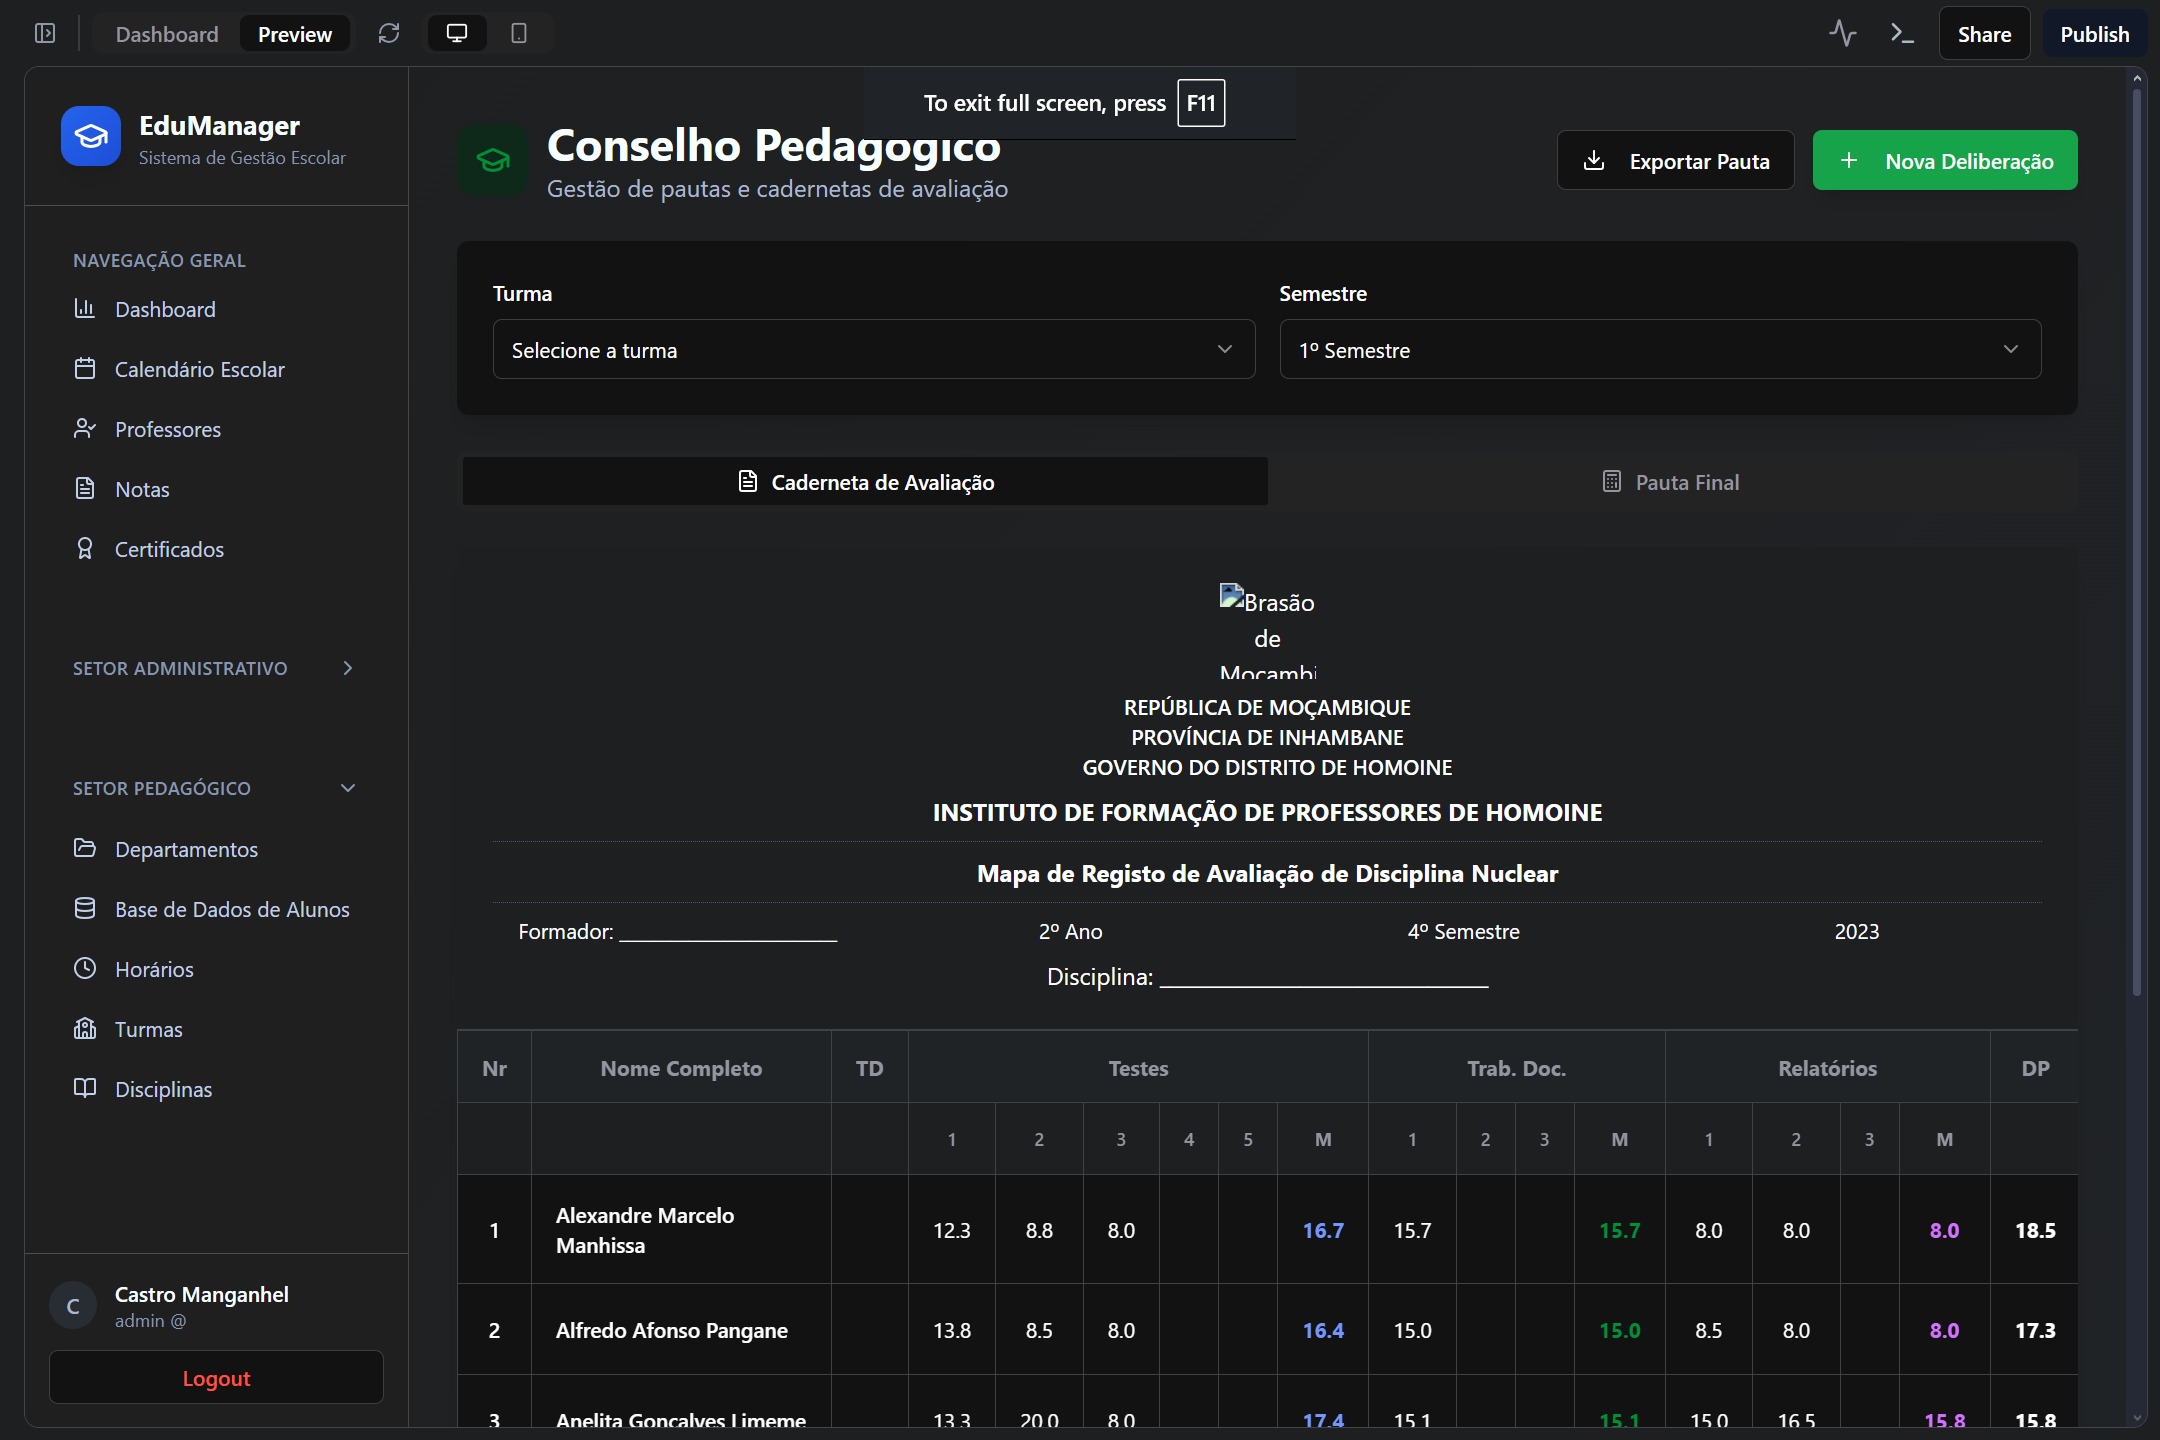This screenshot has width=2160, height=1440.
Task: Click the Nome Completo column header
Action: pyautogui.click(x=681, y=1068)
